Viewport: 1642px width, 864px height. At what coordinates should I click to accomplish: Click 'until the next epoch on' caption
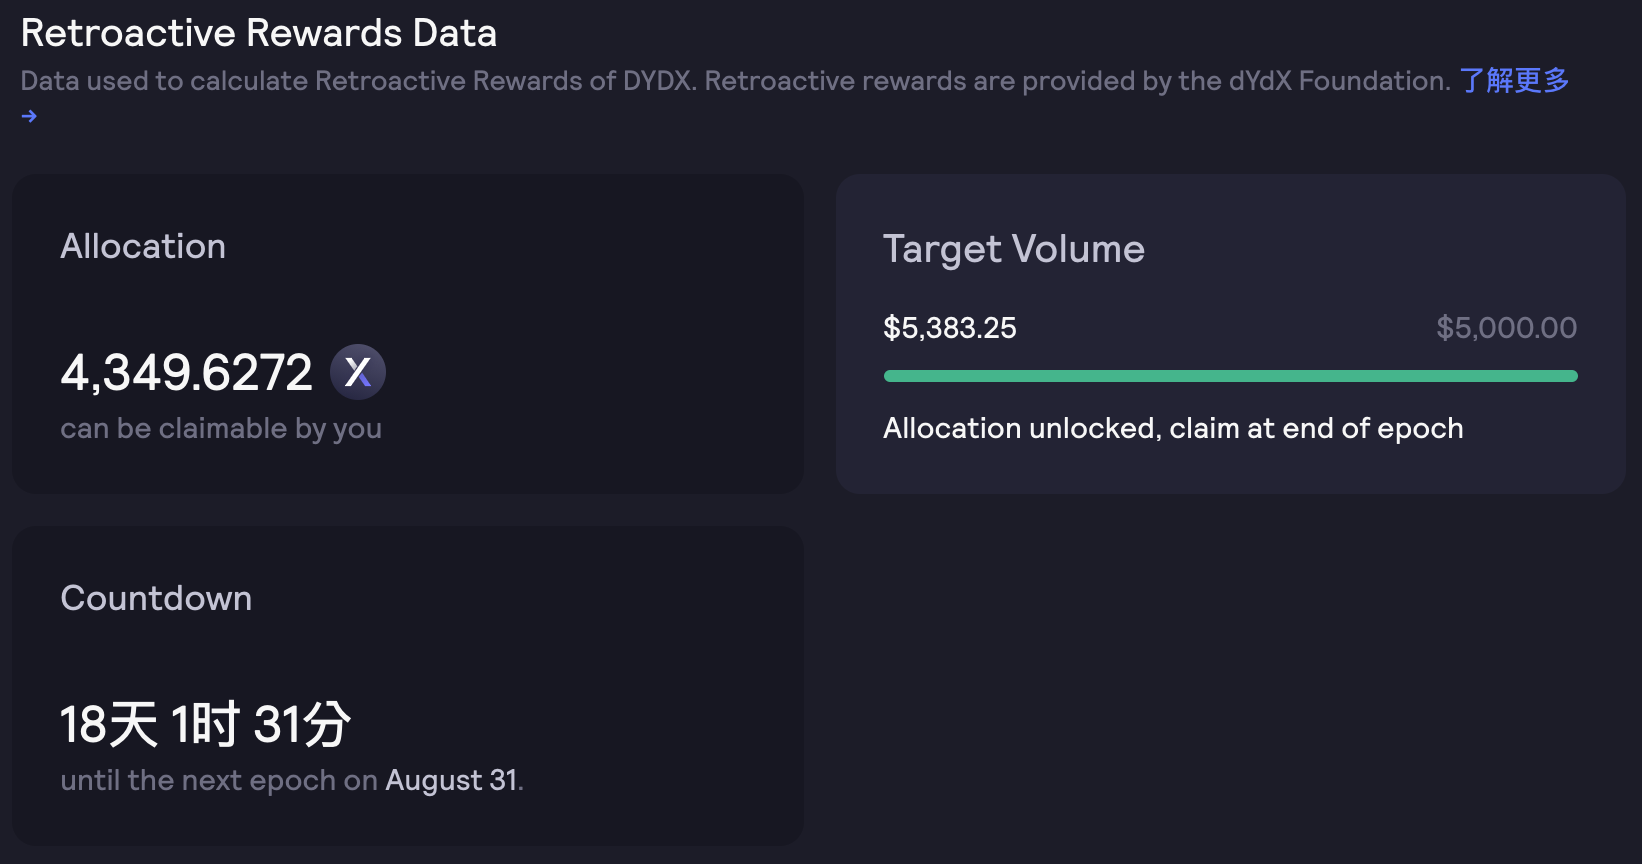click(x=219, y=780)
